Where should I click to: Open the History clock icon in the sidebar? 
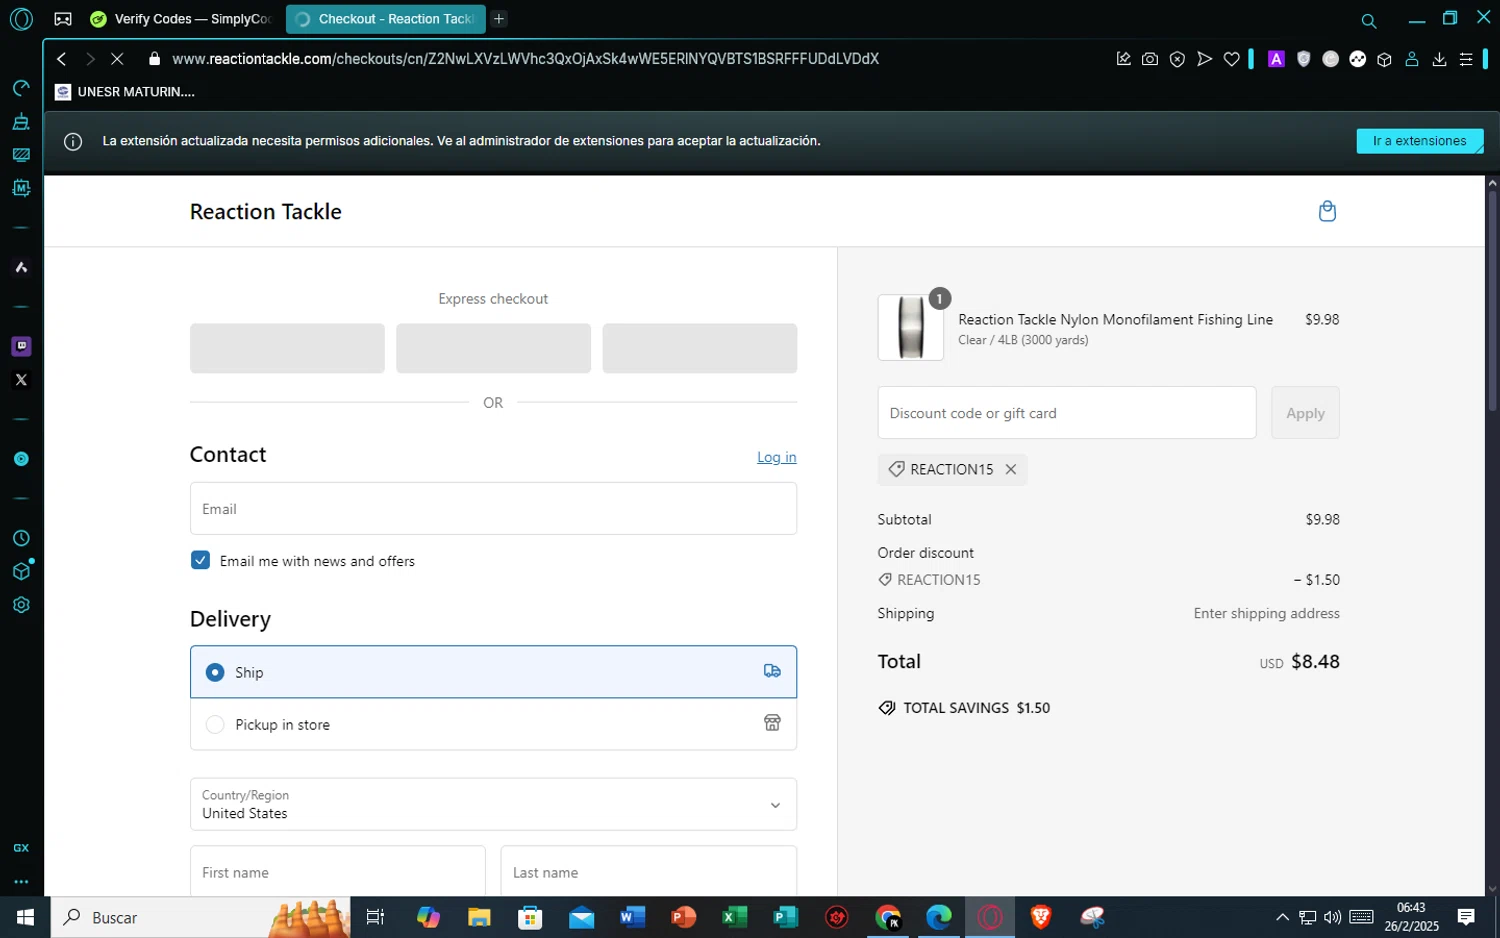click(x=21, y=538)
